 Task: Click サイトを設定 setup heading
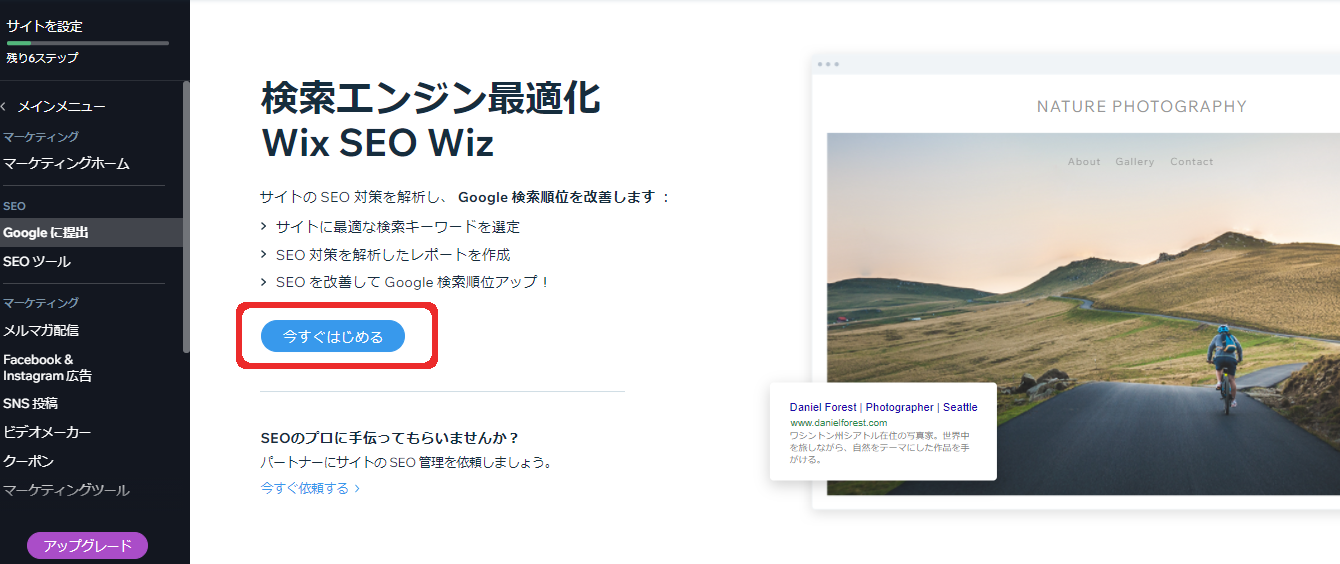point(45,27)
